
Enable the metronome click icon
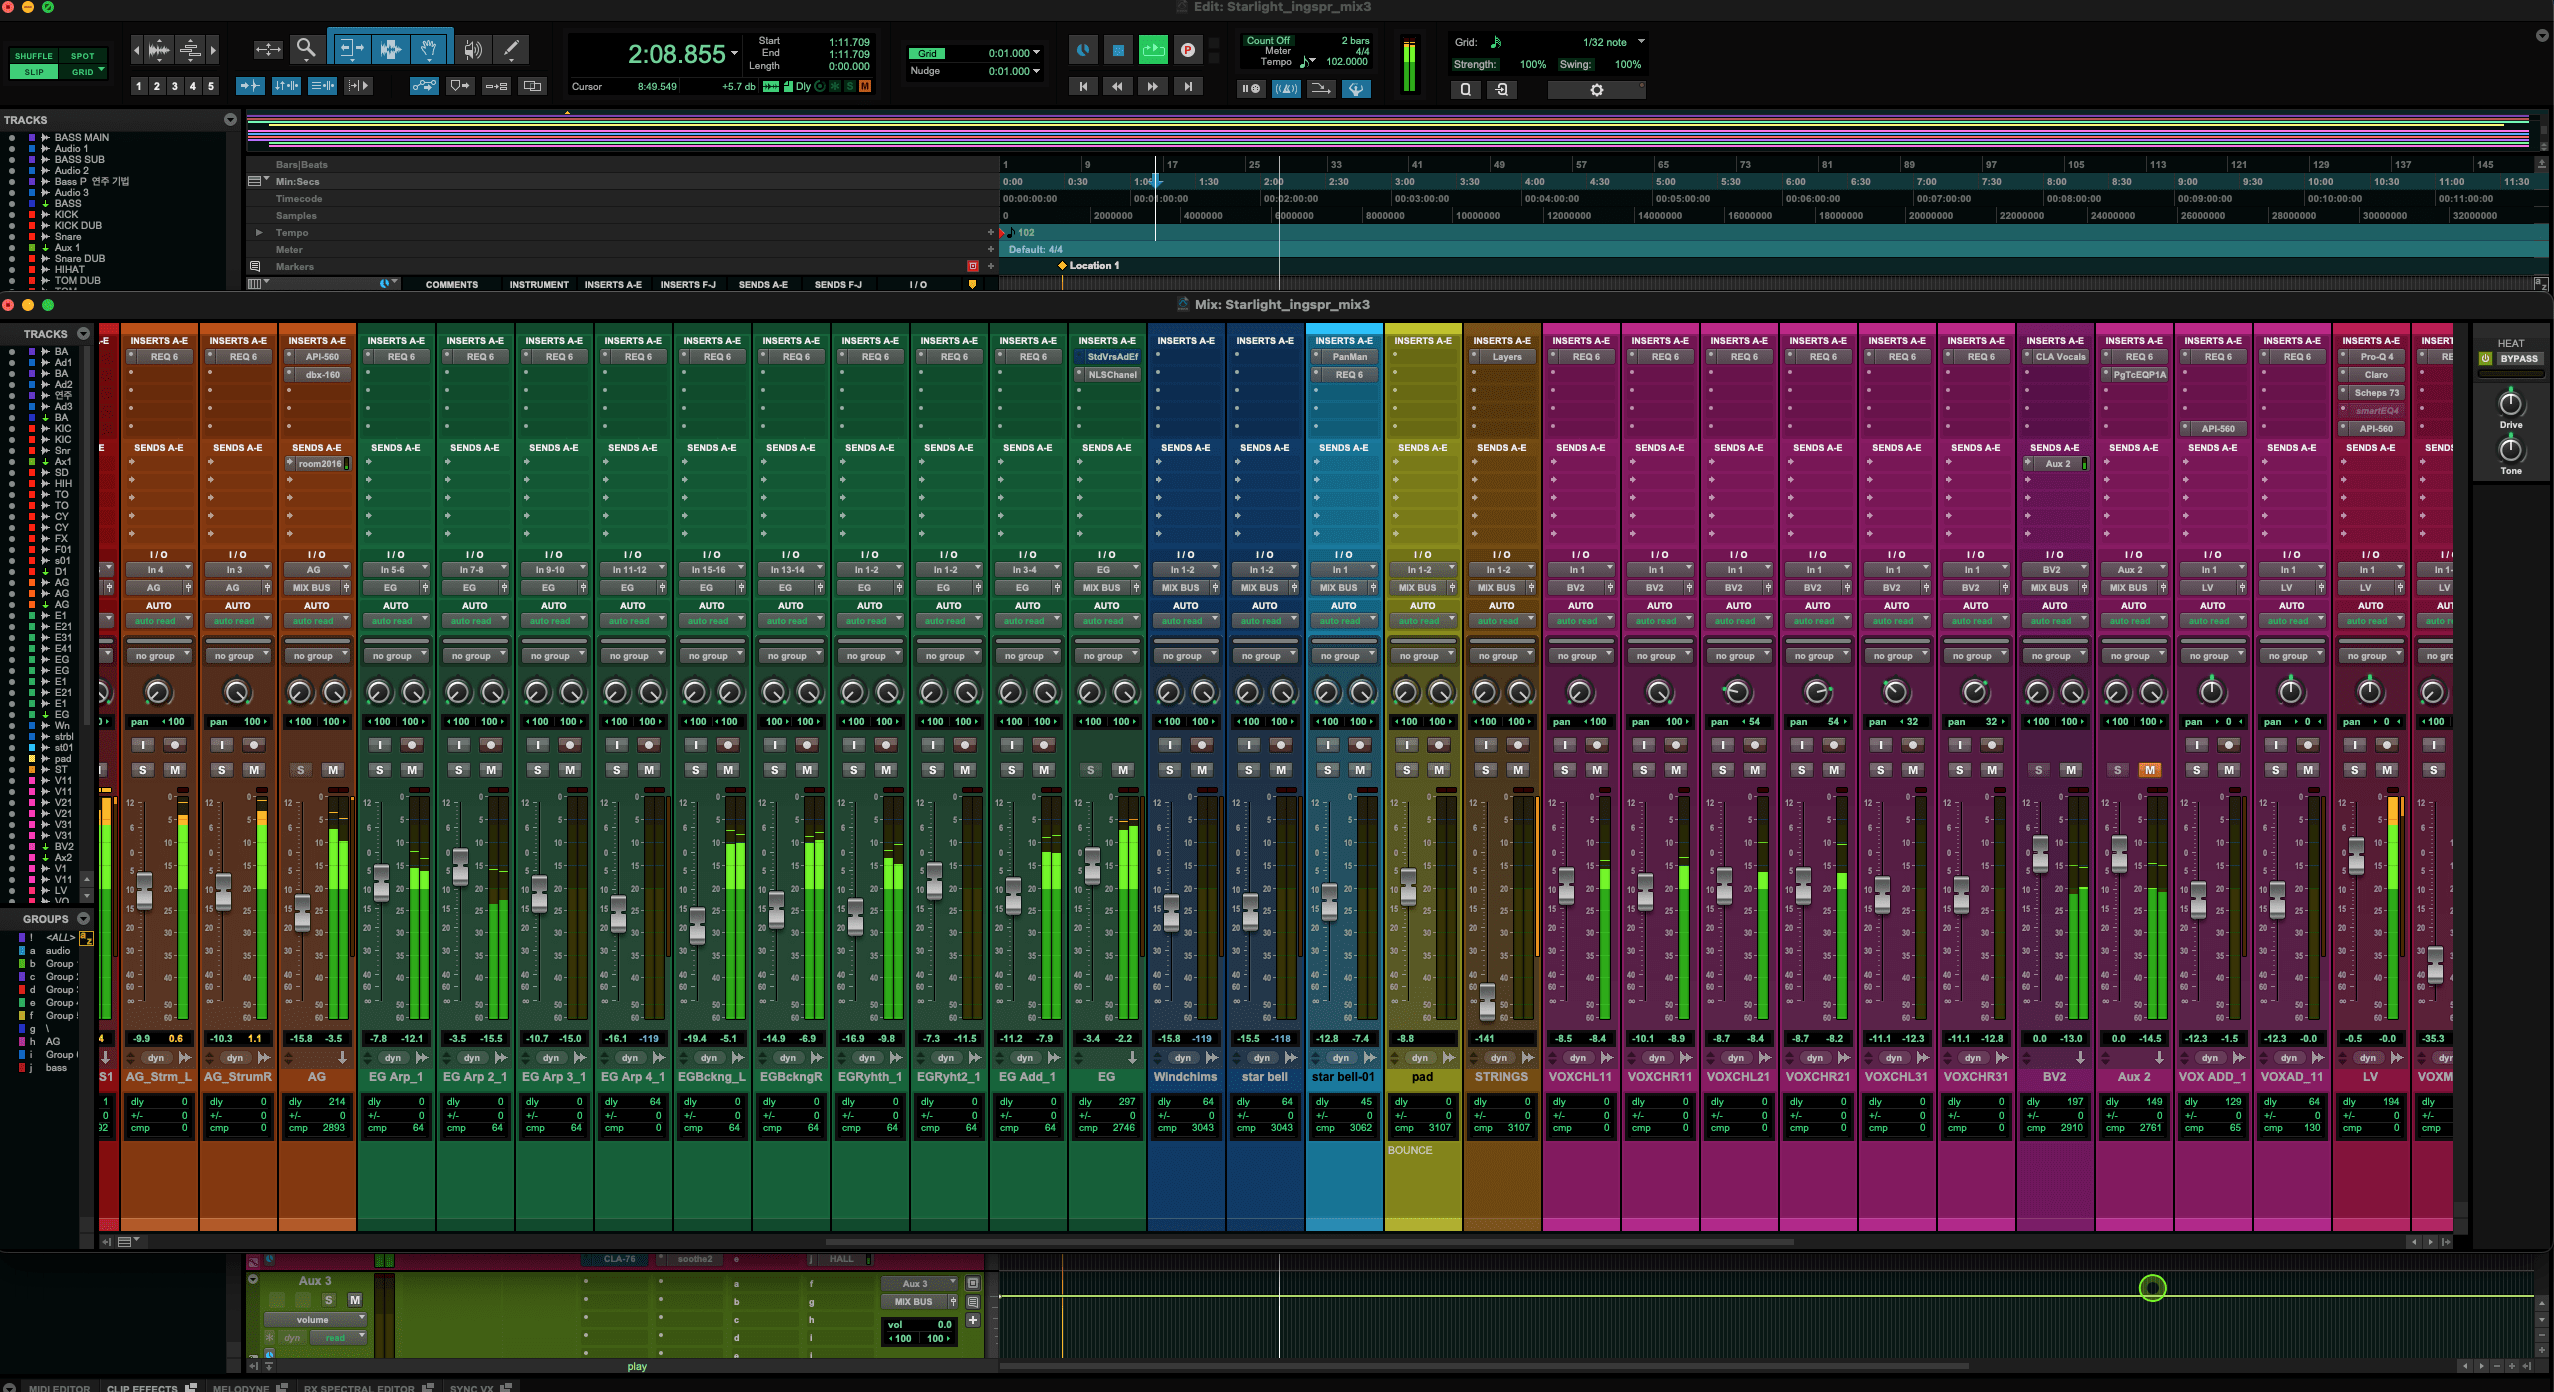1286,88
